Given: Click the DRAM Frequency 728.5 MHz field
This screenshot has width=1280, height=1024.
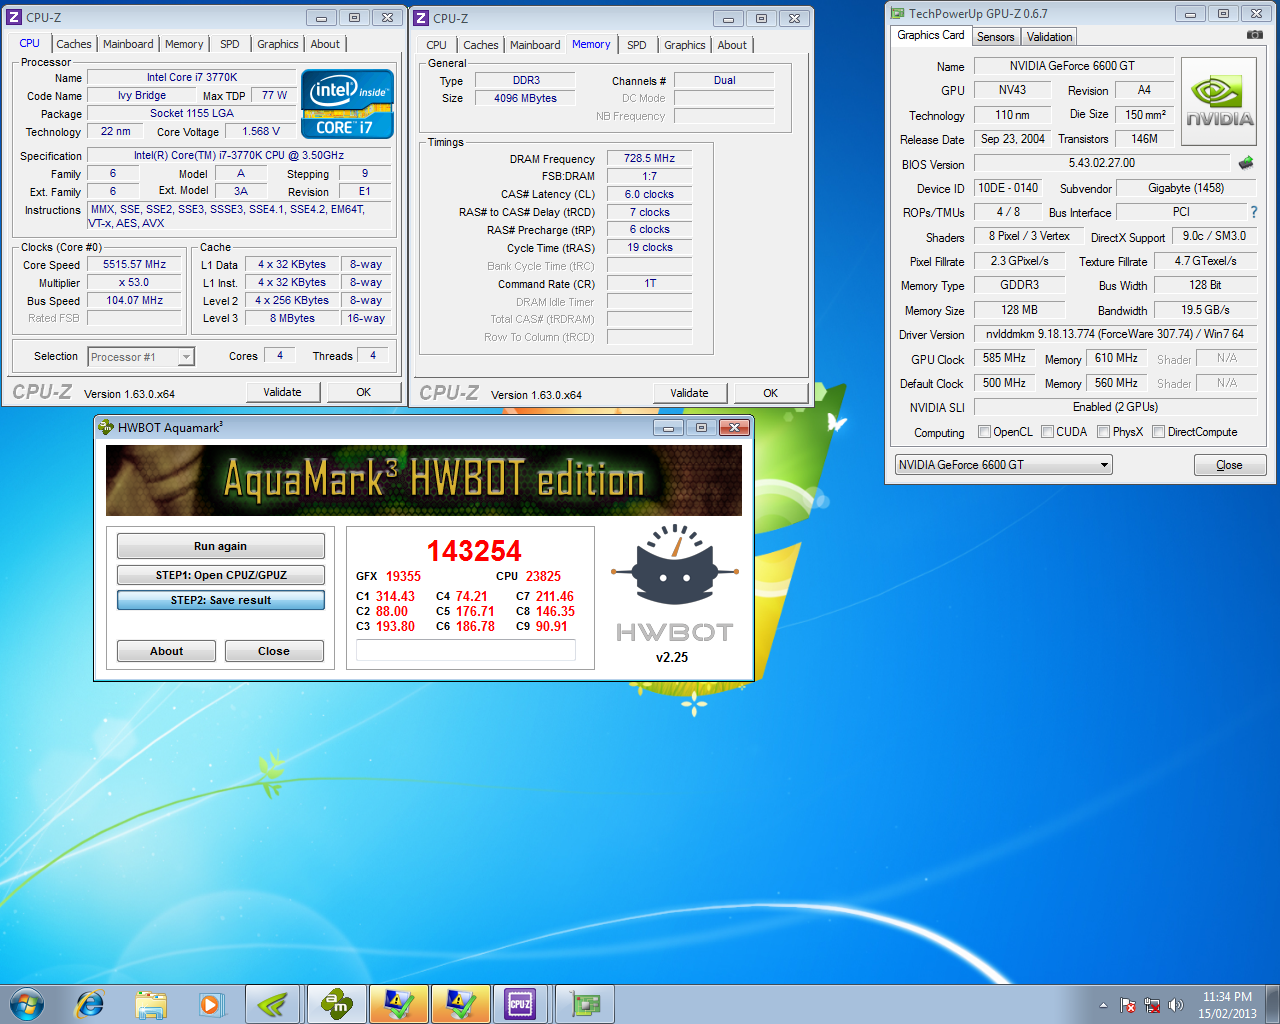Looking at the screenshot, I should 650,158.
